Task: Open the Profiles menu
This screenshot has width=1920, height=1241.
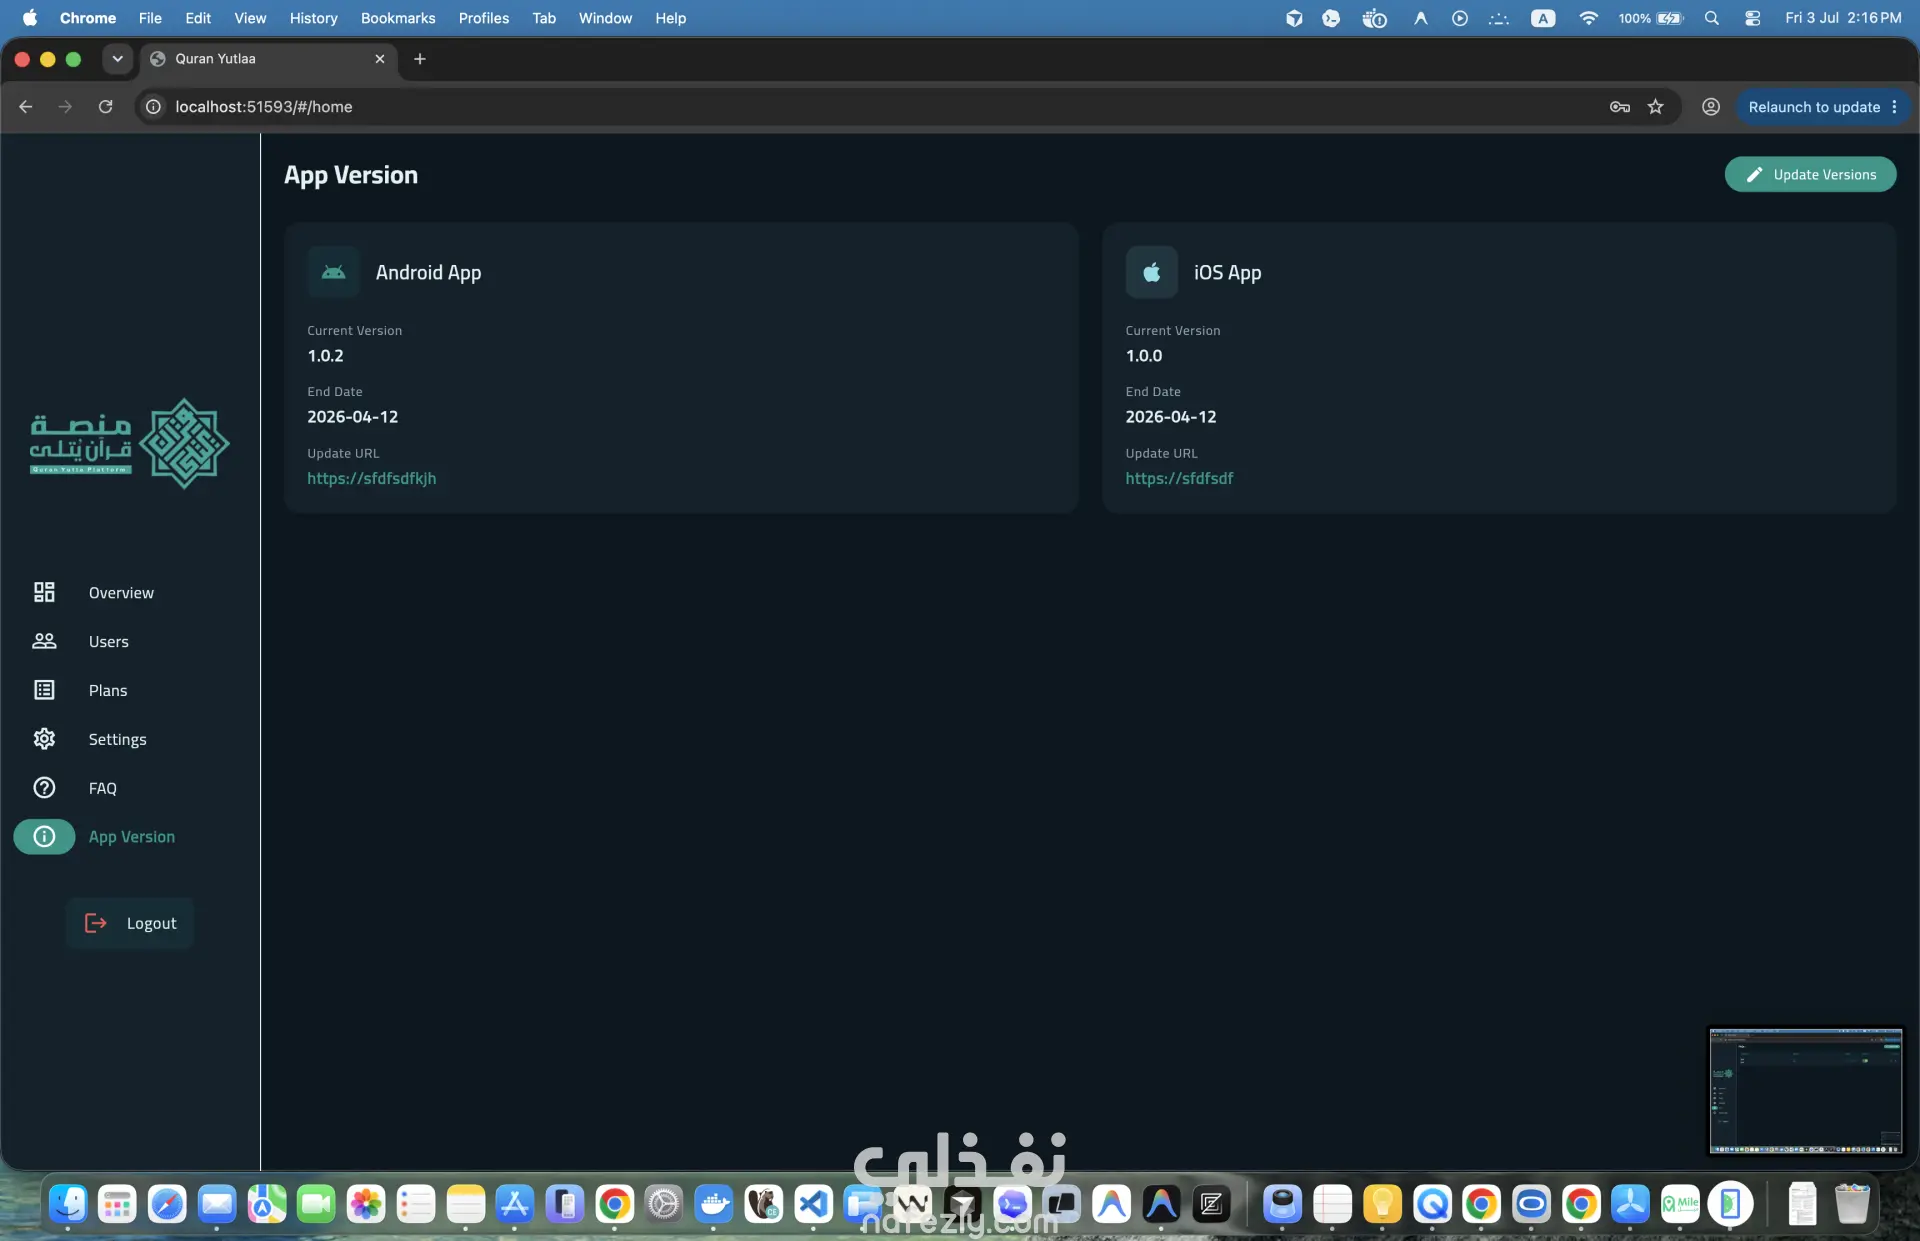Action: (484, 18)
